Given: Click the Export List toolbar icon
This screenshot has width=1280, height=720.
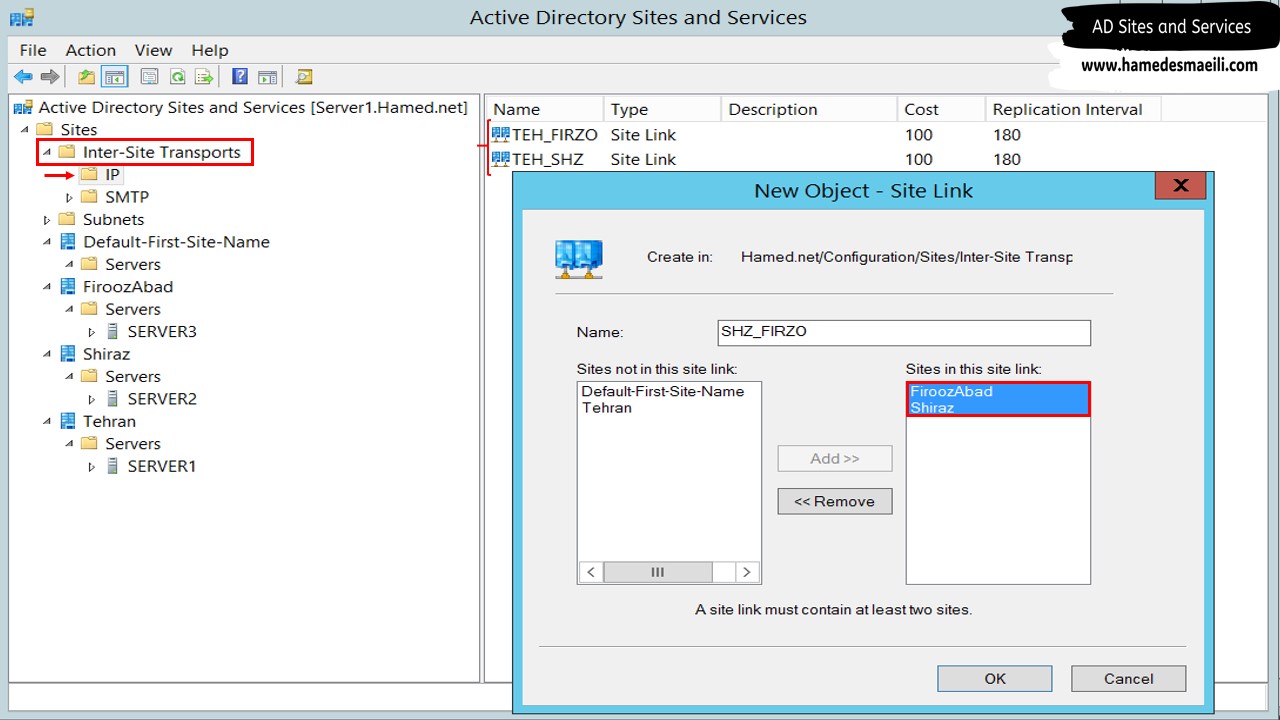Looking at the screenshot, I should [204, 77].
